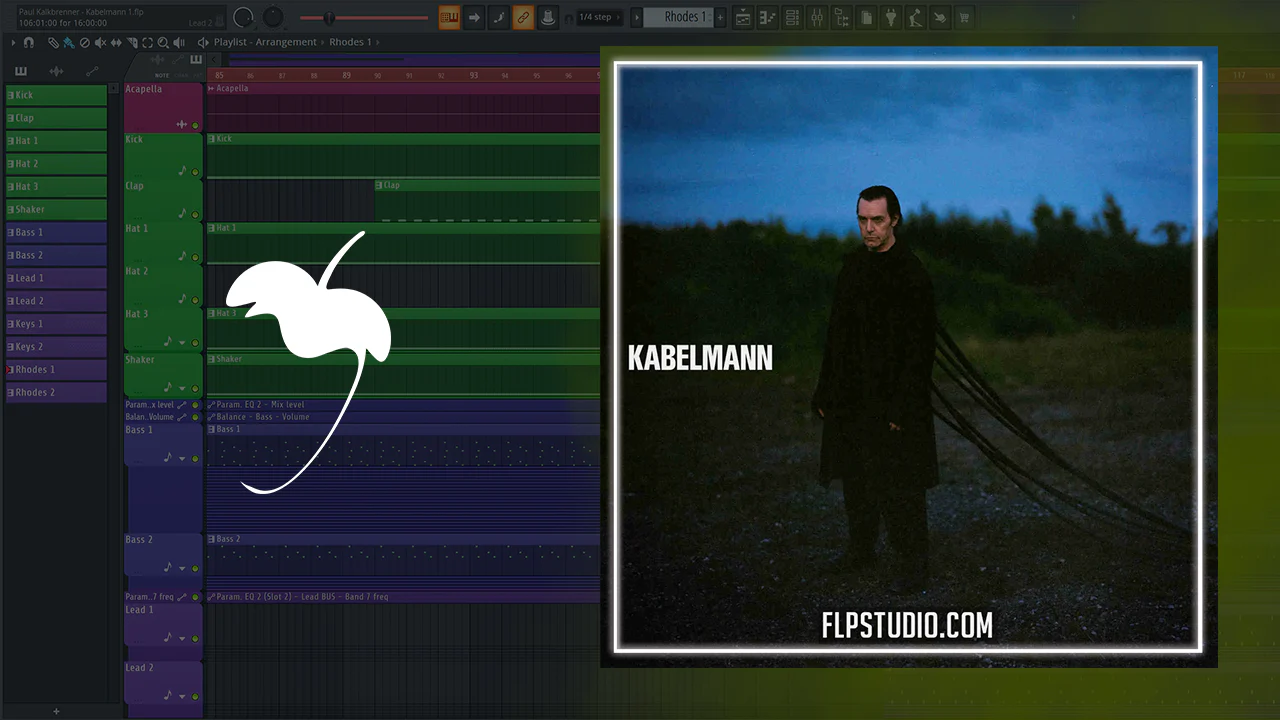Select the Slice tool

coord(132,43)
